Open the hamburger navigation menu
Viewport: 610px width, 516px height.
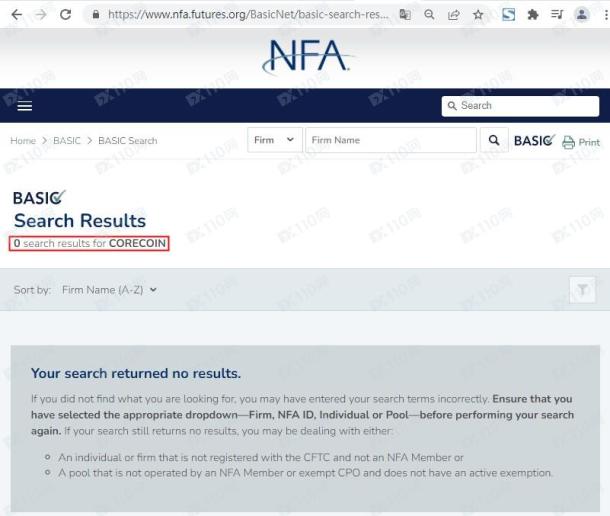[25, 105]
